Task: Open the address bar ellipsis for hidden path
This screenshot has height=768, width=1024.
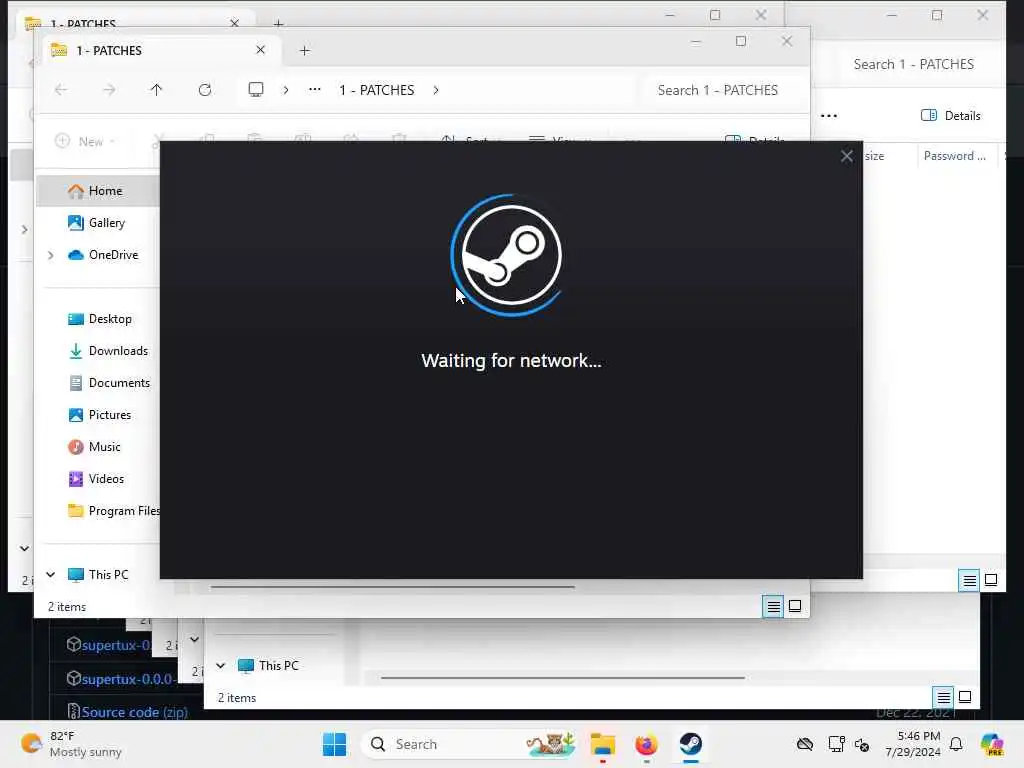Action: pos(315,89)
